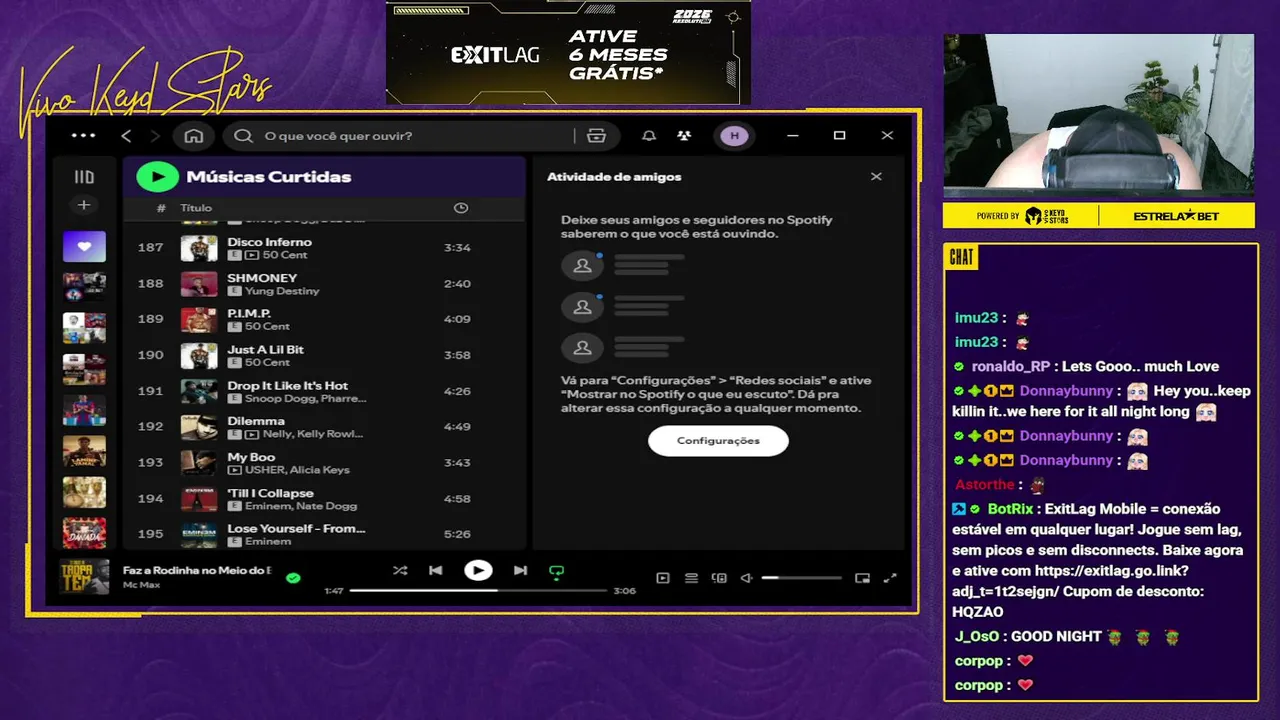1280x720 pixels.
Task: Open the friend activity icon in the top bar
Action: [x=684, y=136]
